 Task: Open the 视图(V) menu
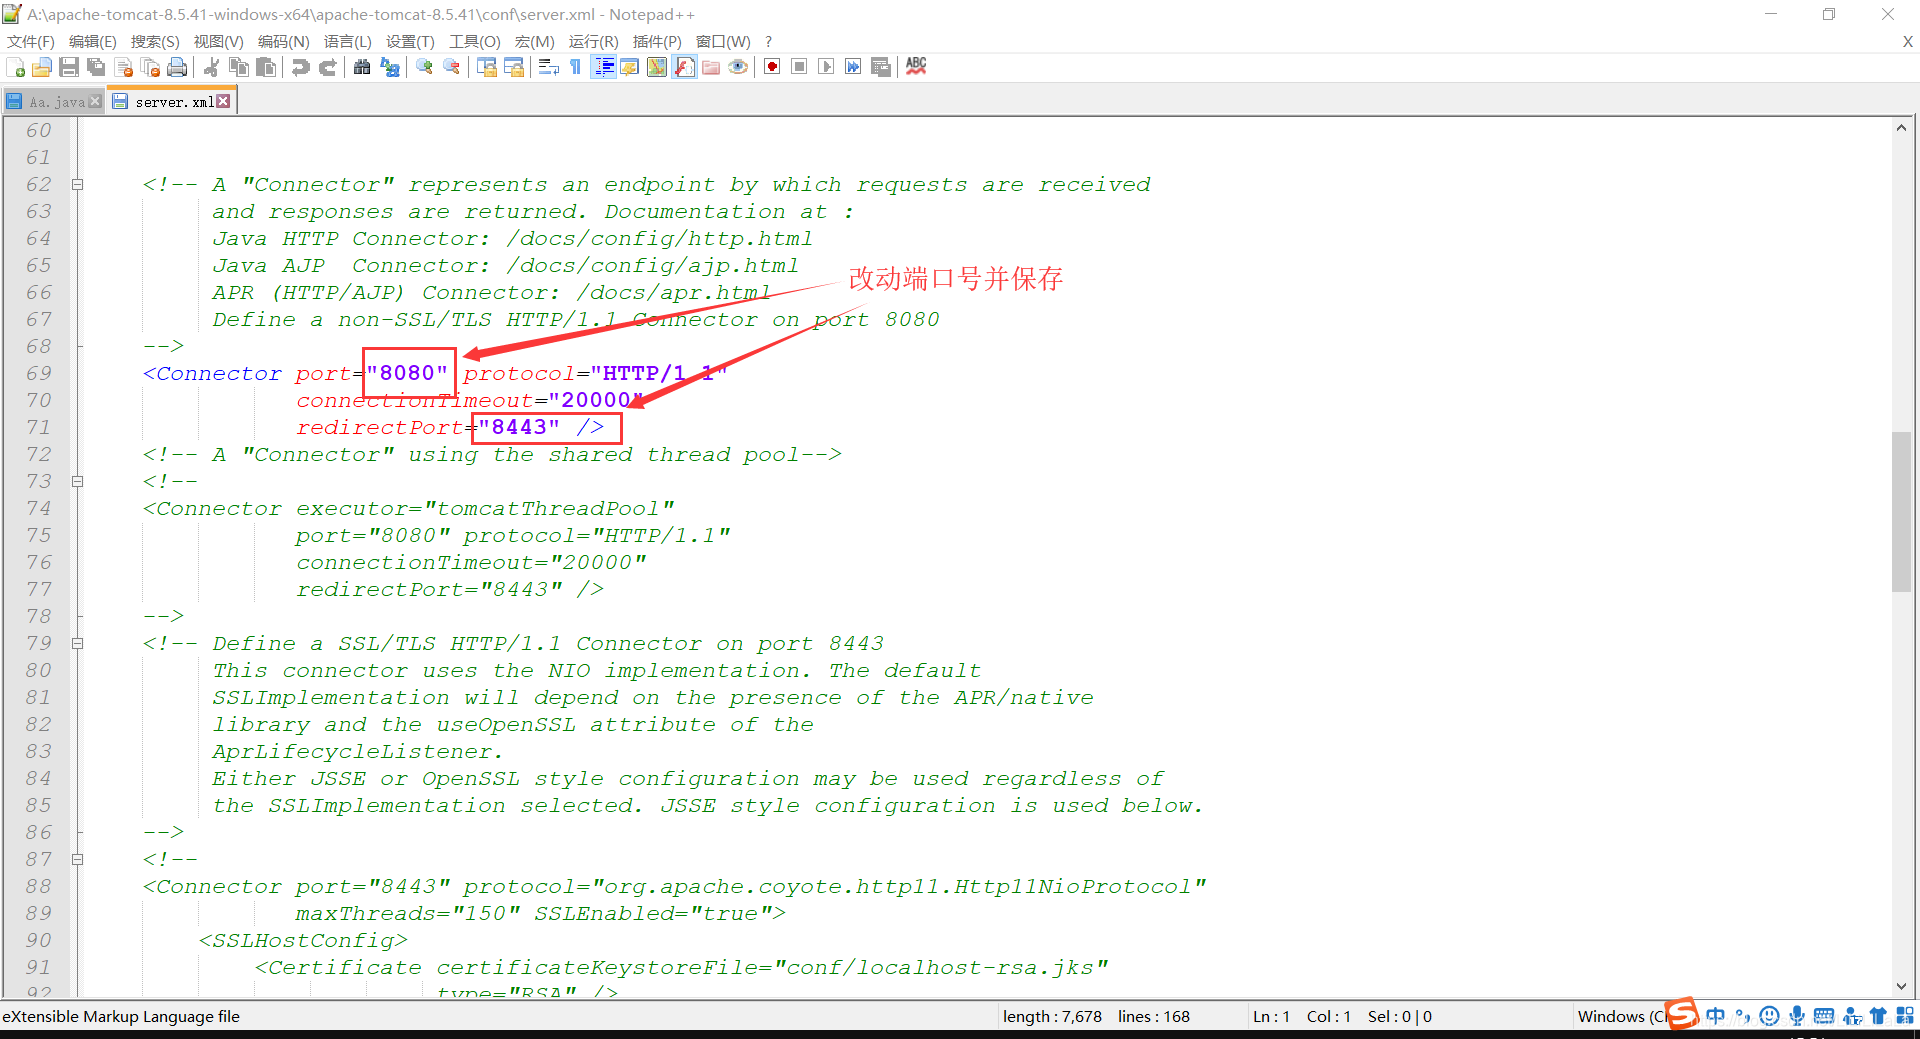click(x=219, y=41)
